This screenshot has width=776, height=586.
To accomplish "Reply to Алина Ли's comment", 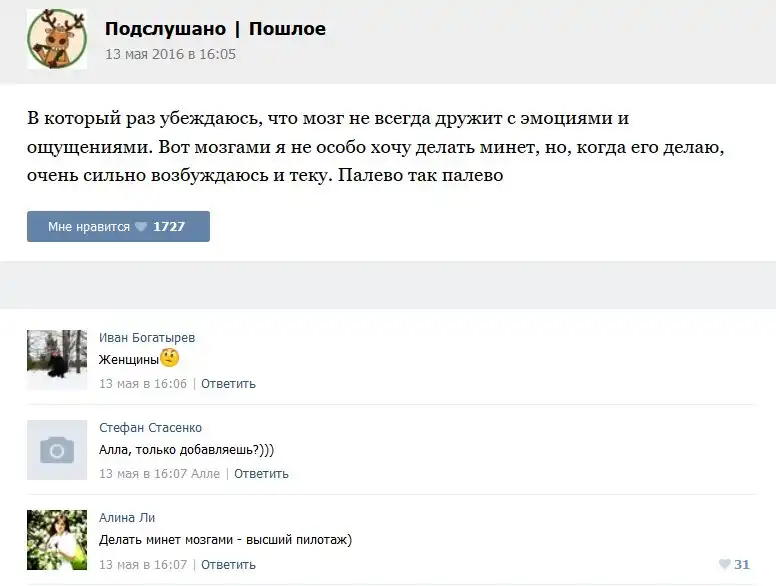I will pos(229,564).
